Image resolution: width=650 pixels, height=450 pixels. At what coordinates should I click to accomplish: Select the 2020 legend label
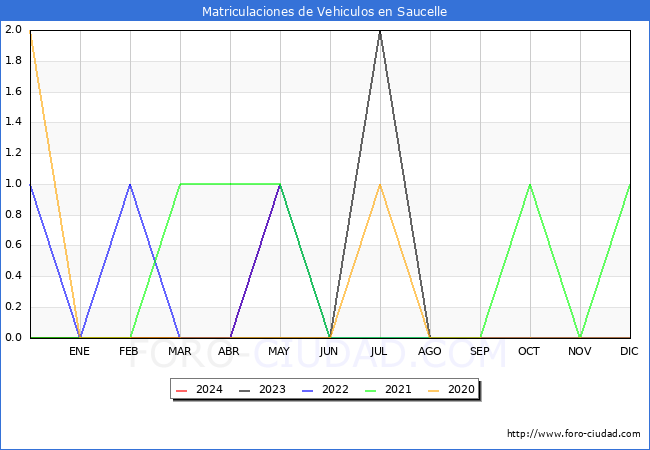461,390
